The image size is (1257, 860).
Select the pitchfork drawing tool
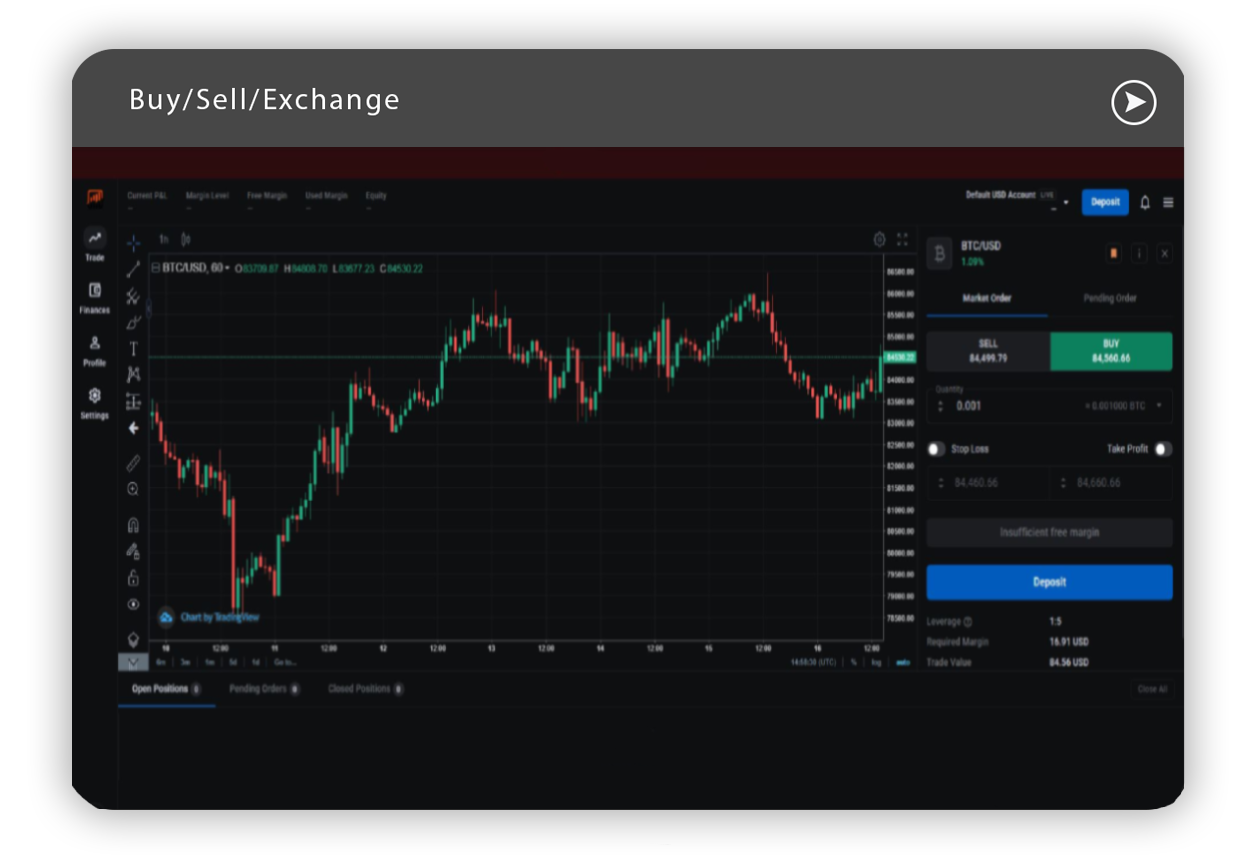click(x=133, y=296)
